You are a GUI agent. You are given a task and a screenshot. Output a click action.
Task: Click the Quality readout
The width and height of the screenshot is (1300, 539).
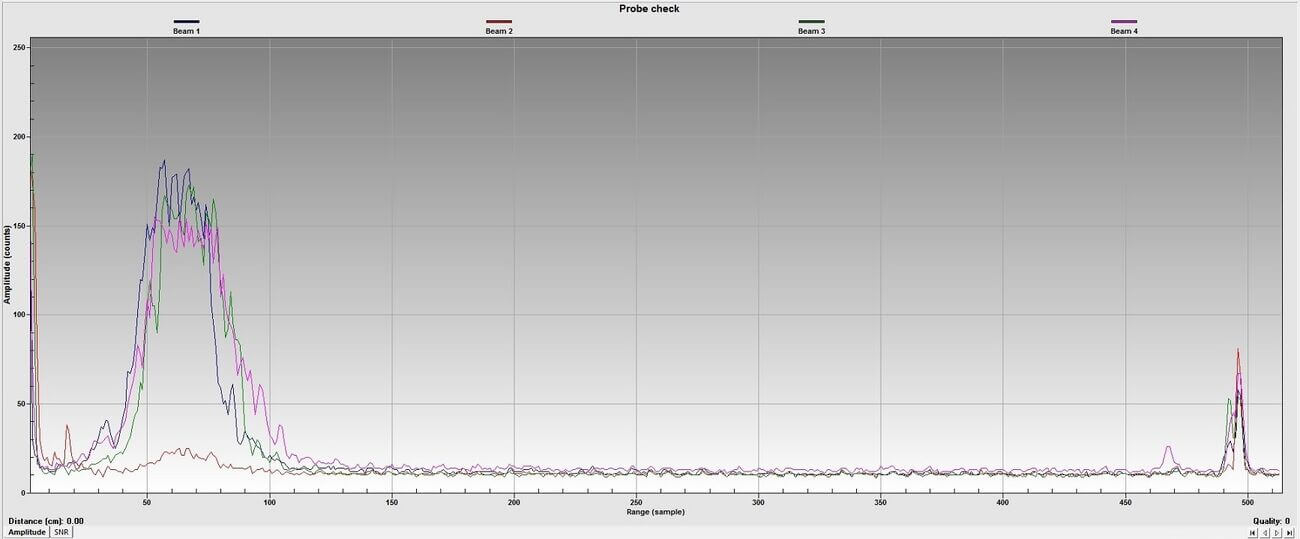click(x=1273, y=521)
